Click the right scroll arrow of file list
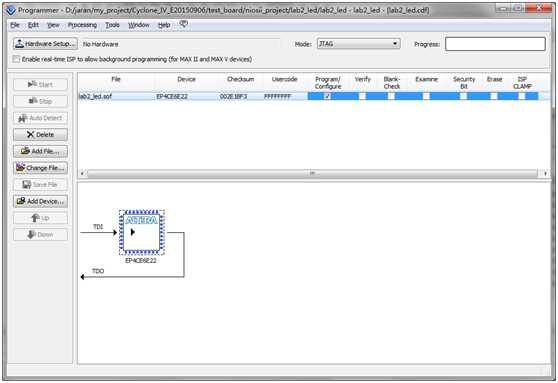The height and width of the screenshot is (383, 558). point(545,173)
